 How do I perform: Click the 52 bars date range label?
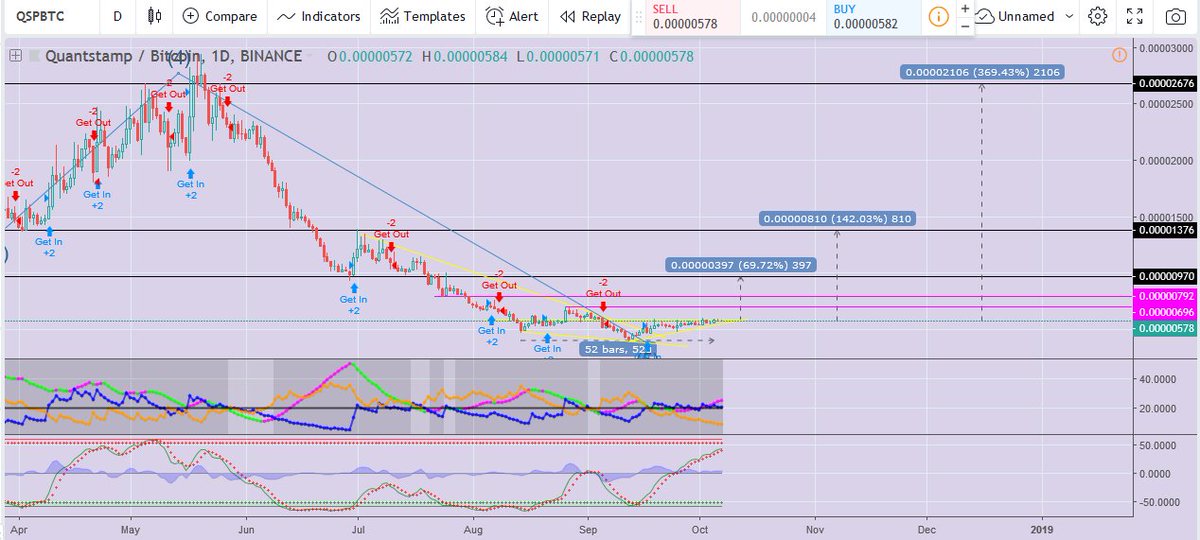pyautogui.click(x=616, y=349)
